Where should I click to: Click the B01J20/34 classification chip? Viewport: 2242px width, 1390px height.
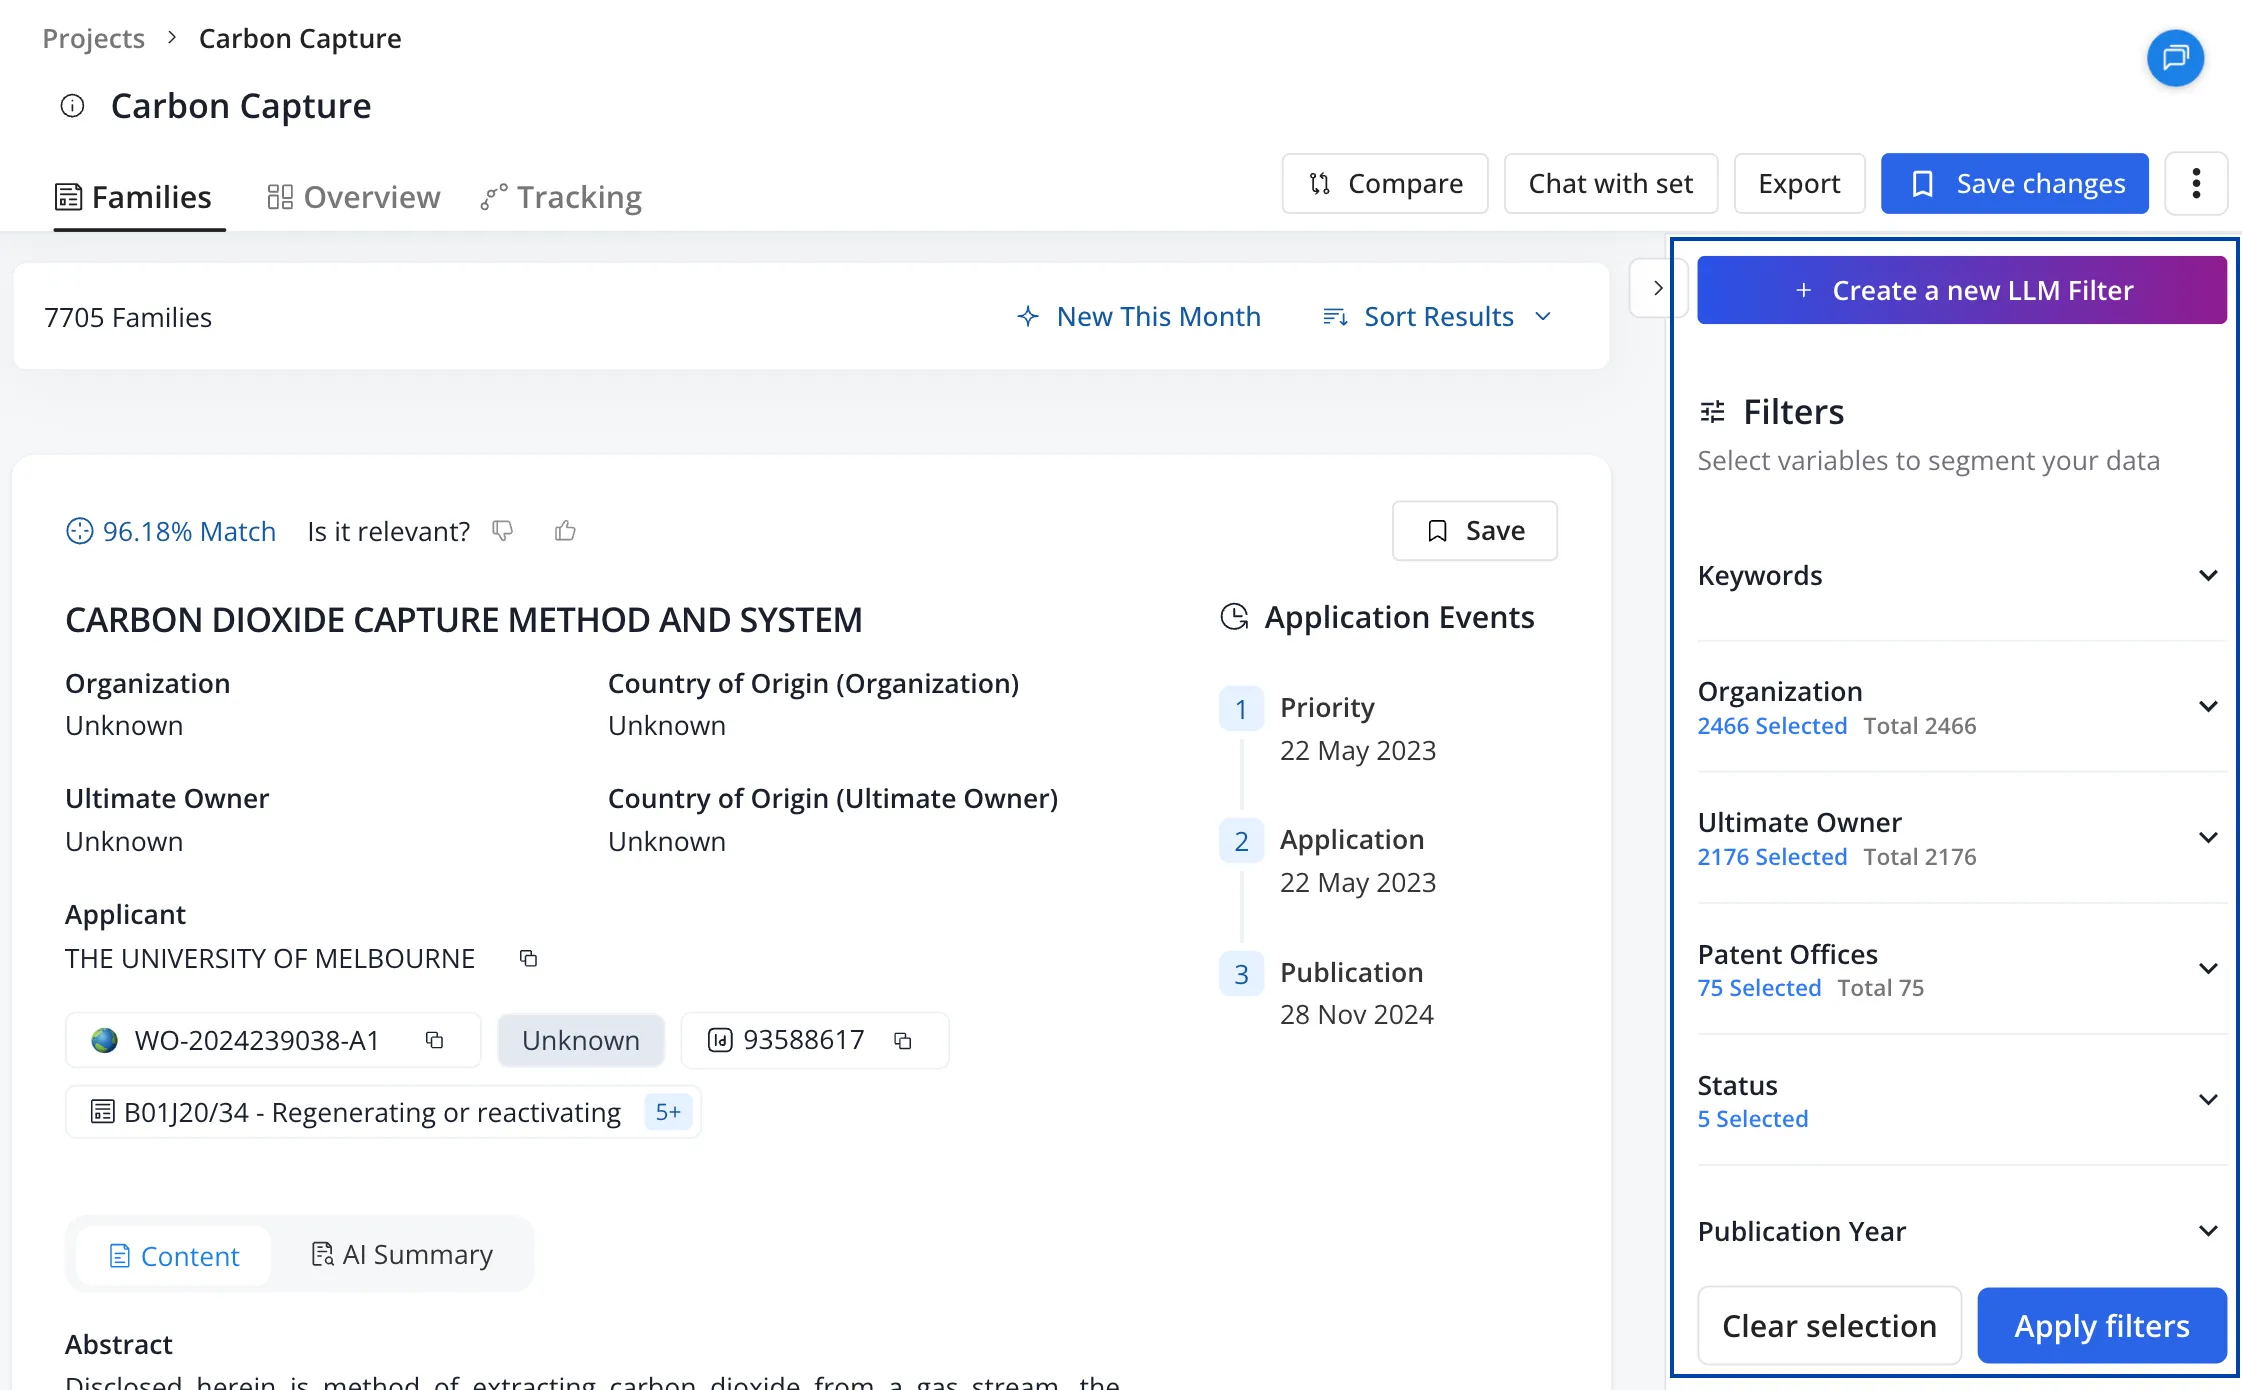click(x=383, y=1112)
